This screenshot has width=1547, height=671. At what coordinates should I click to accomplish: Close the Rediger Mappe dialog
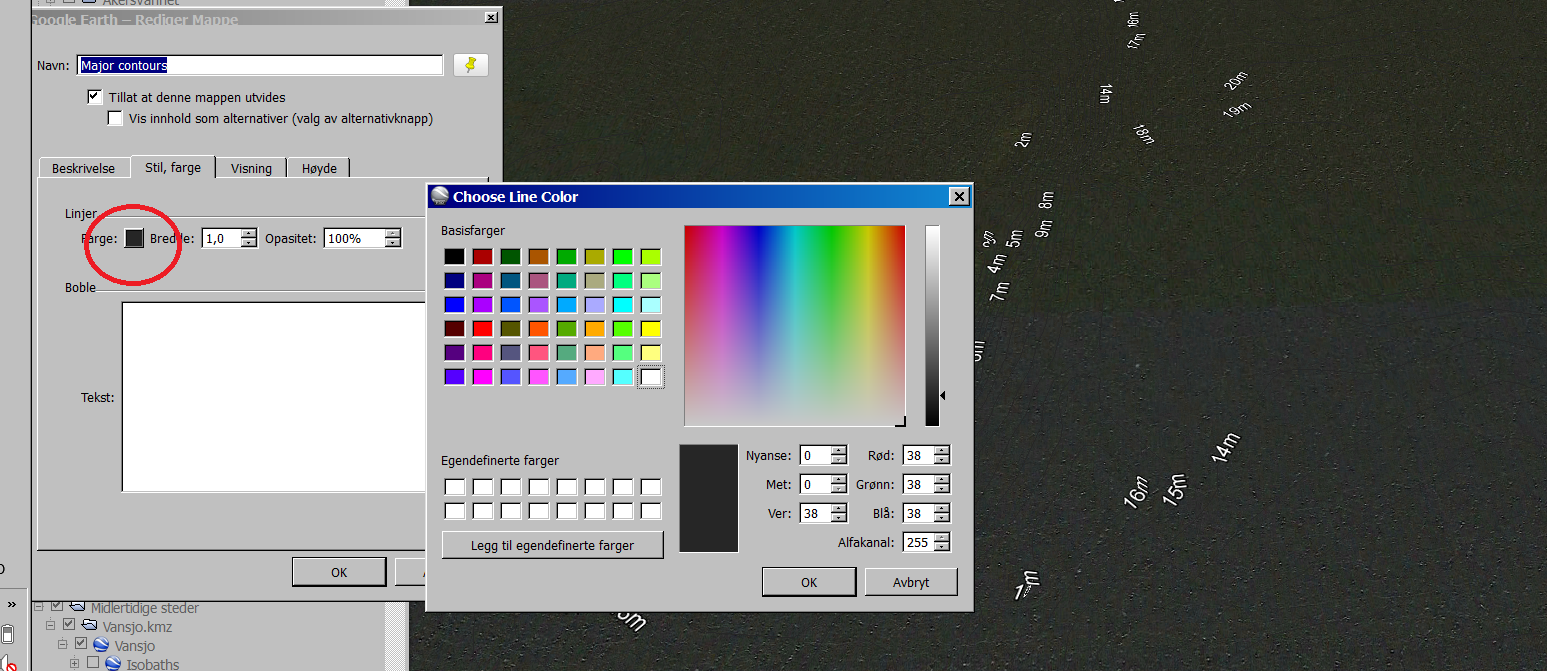490,18
